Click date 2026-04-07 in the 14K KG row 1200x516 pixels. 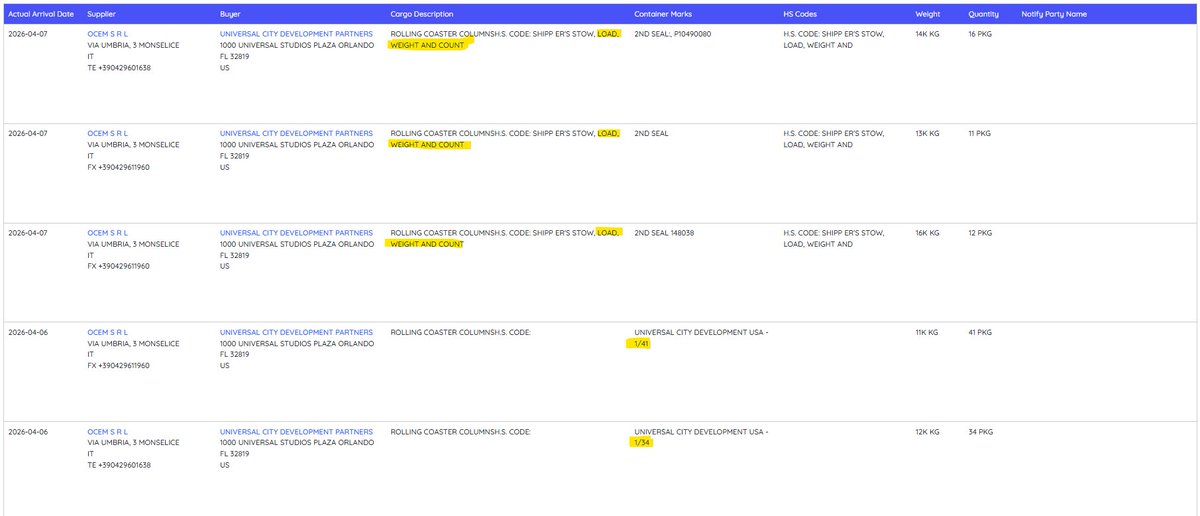pyautogui.click(x=28, y=33)
